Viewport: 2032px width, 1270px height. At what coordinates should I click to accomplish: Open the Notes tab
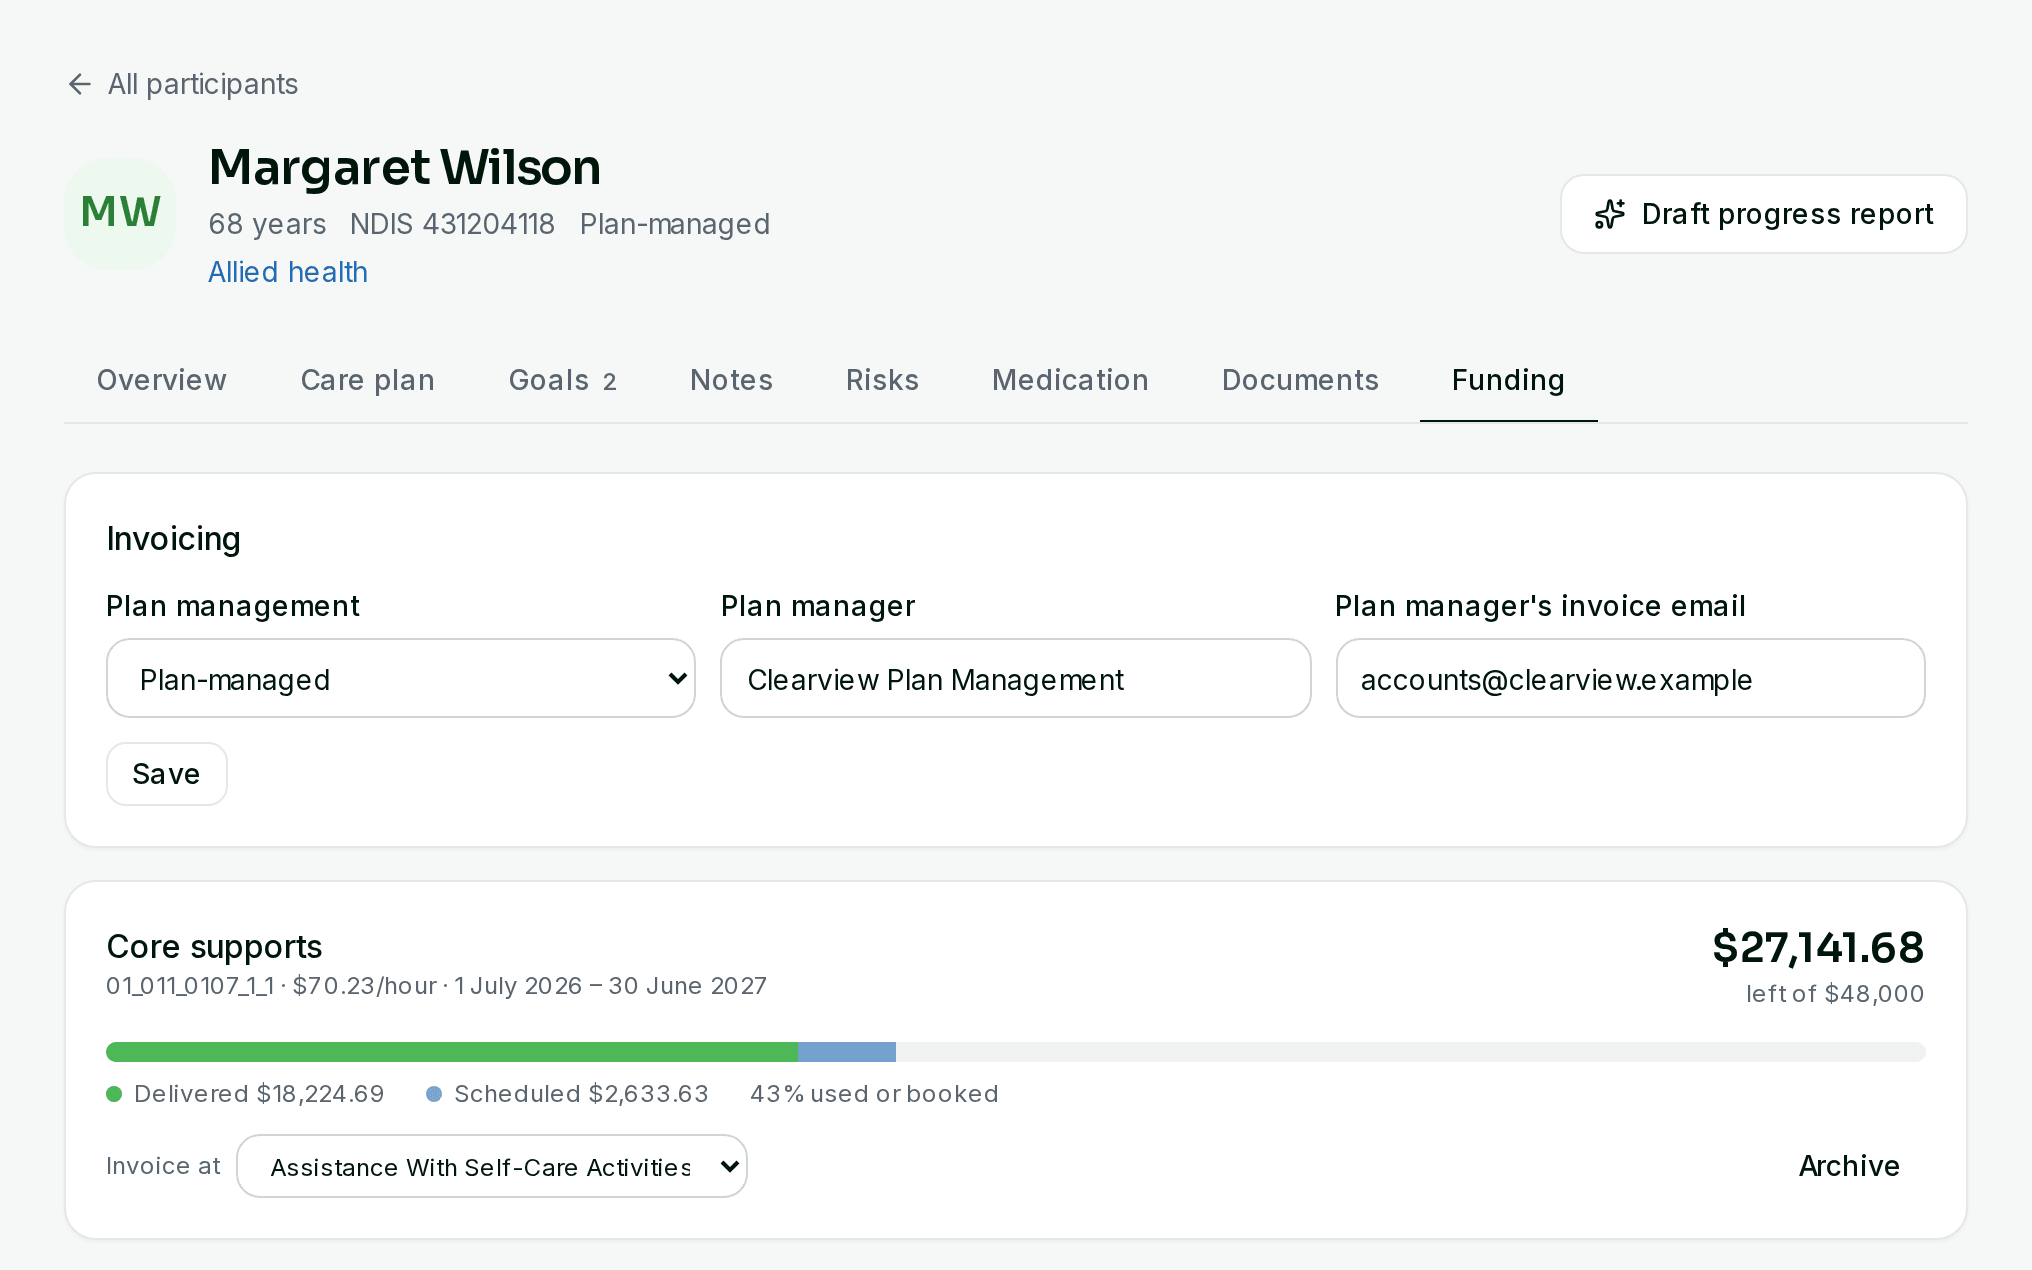click(731, 380)
